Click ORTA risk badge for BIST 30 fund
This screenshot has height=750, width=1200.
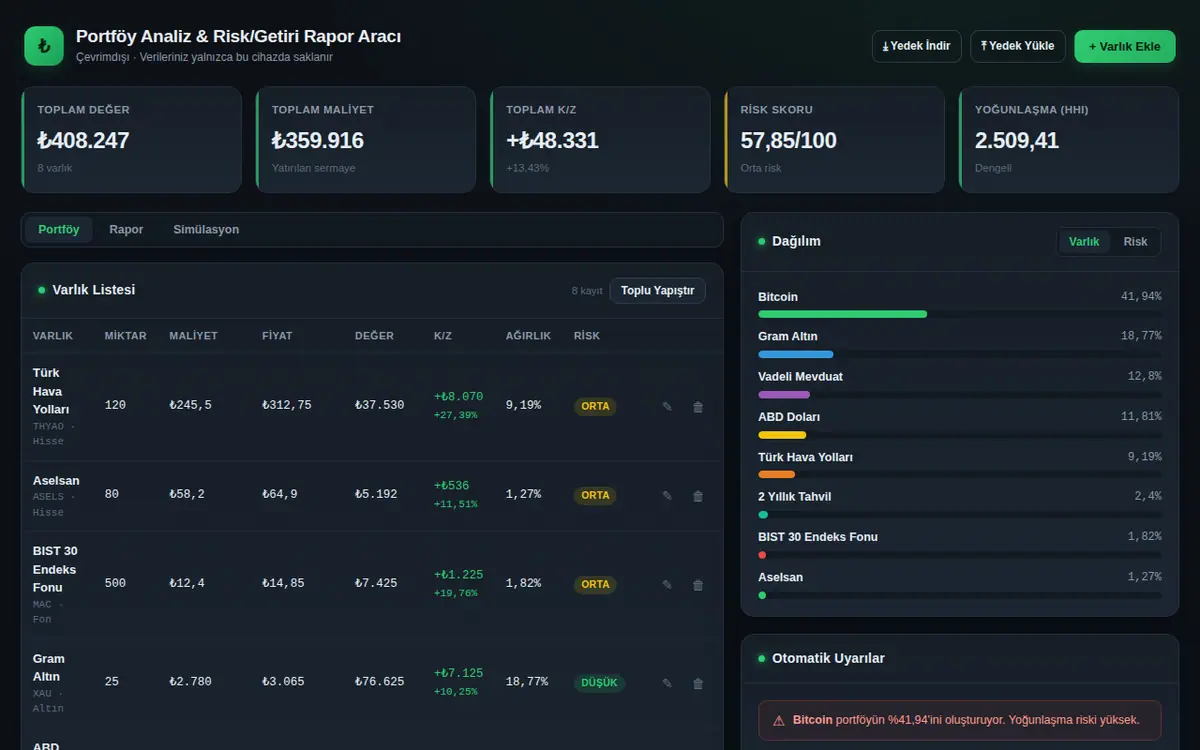pos(595,585)
